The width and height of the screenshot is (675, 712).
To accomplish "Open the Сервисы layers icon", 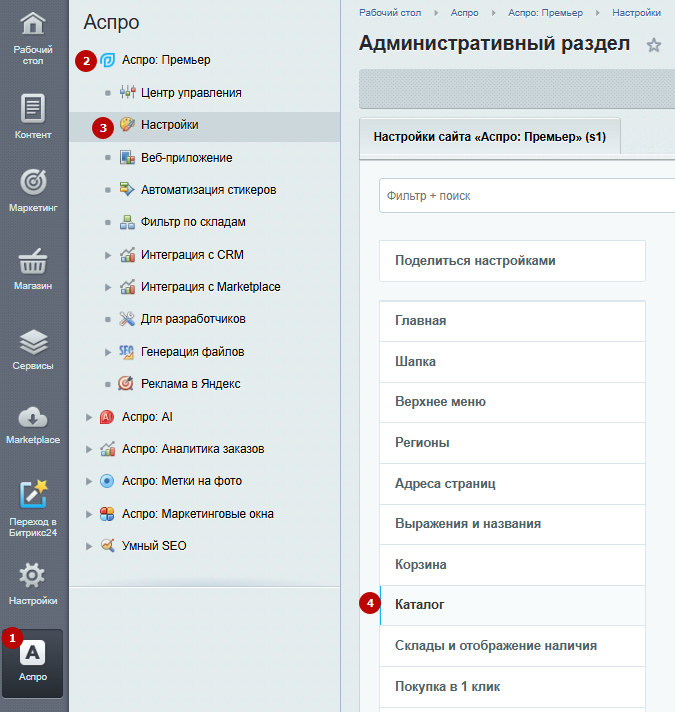I will point(33,342).
